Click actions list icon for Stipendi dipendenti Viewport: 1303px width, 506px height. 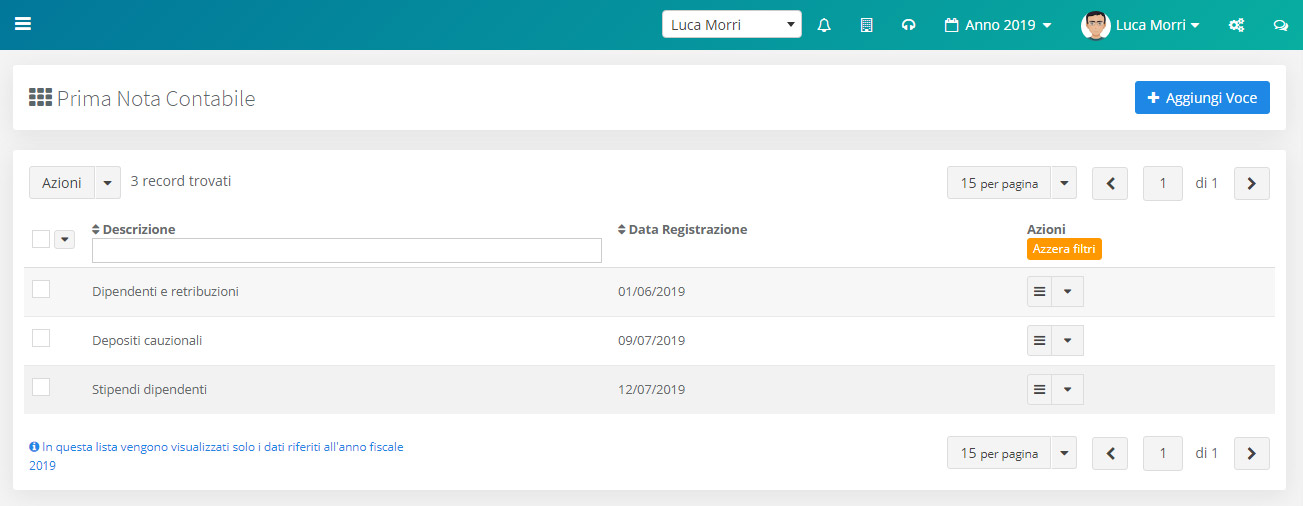point(1040,389)
